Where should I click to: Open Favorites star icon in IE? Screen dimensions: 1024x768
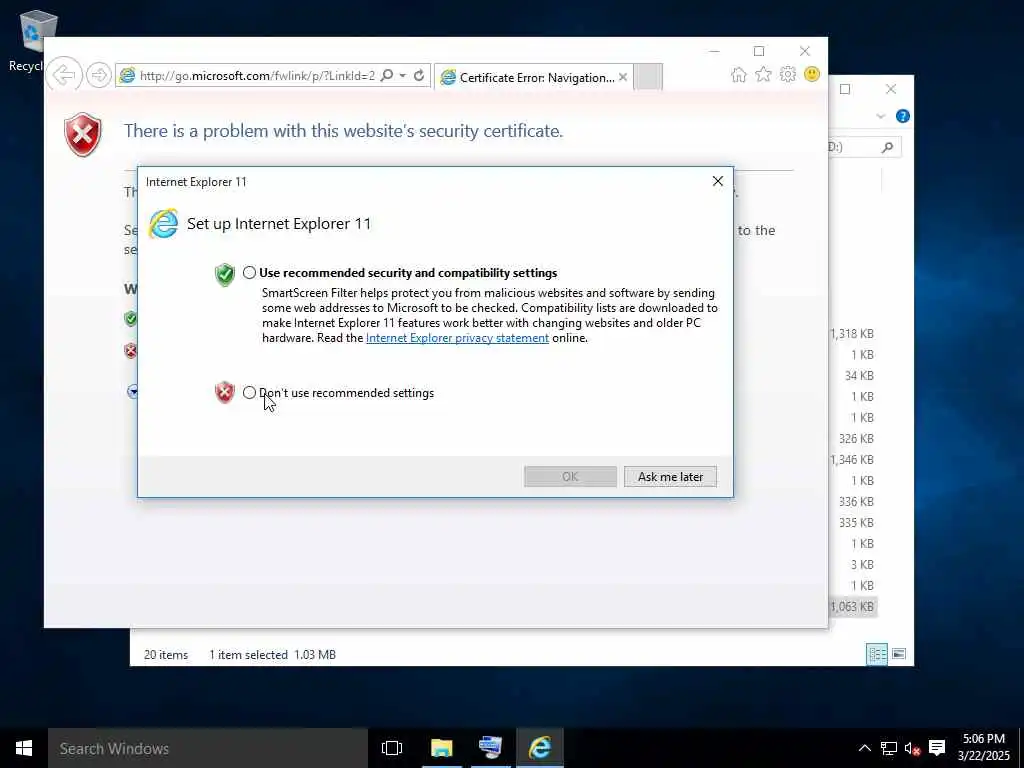click(763, 74)
